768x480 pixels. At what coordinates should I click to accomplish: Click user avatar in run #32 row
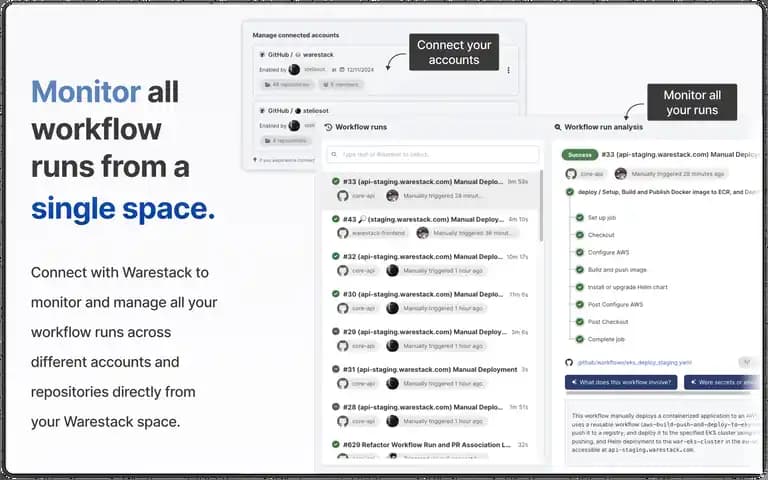pos(392,270)
